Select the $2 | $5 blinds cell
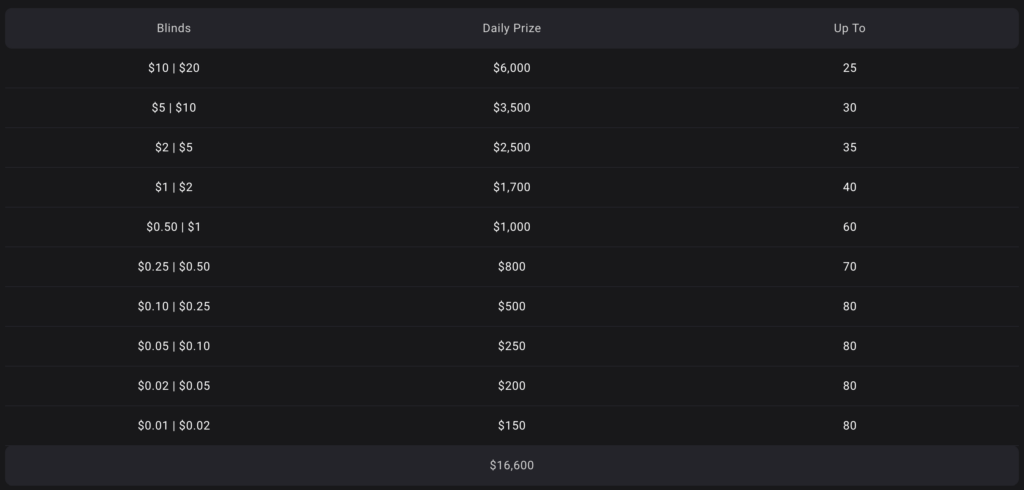This screenshot has height=490, width=1024. tap(174, 148)
